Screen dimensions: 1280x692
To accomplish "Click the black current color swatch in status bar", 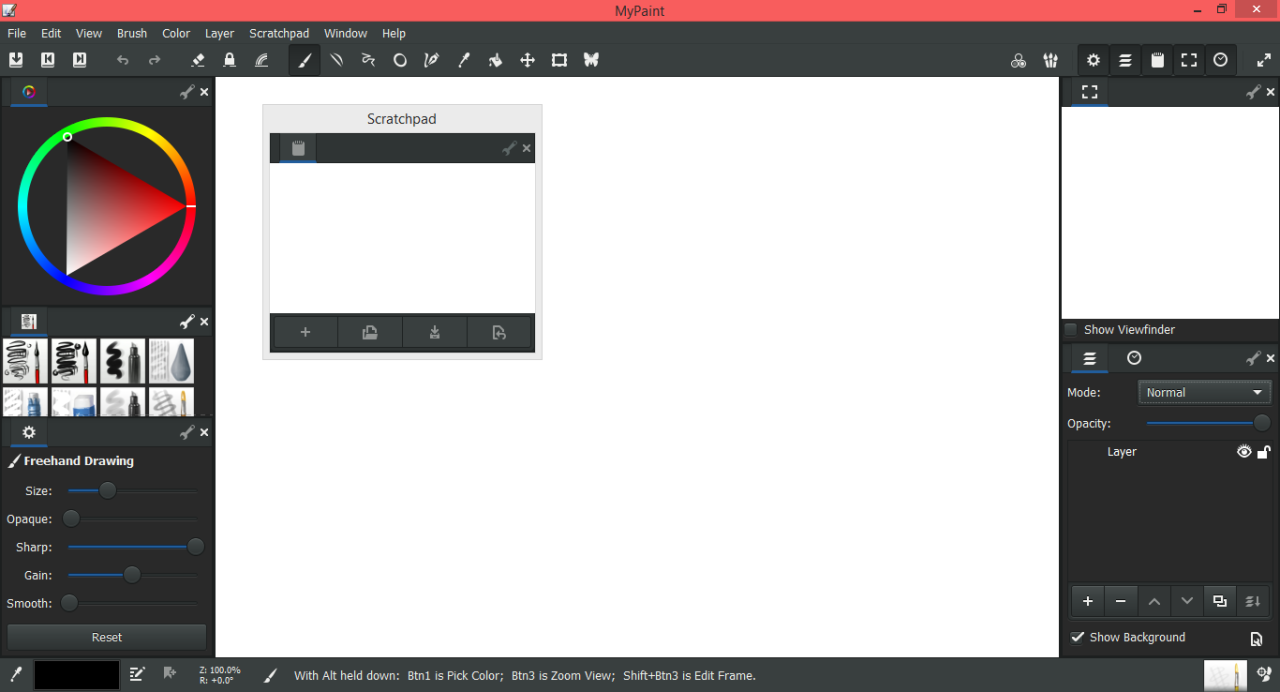I will tap(77, 675).
